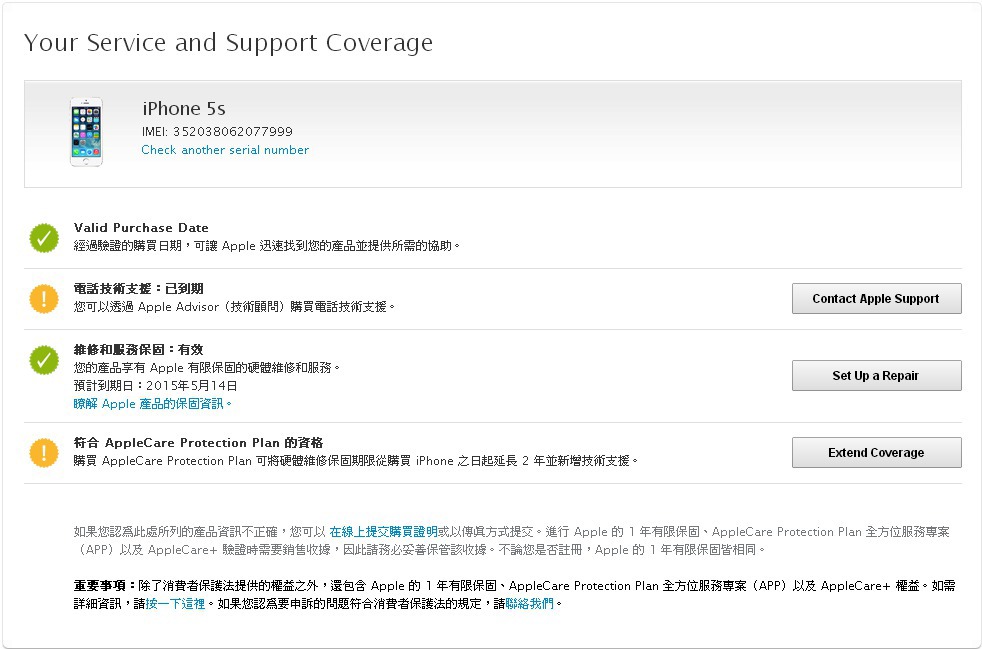Click the 維修和服務保固：有效 status heading
Image resolution: width=982 pixels, height=649 pixels.
pos(138,350)
